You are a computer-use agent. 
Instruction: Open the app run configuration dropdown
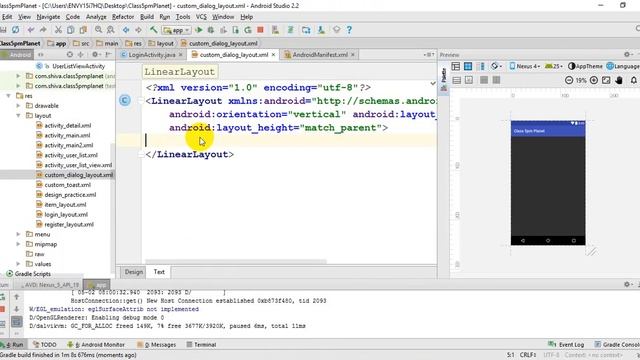pos(176,30)
